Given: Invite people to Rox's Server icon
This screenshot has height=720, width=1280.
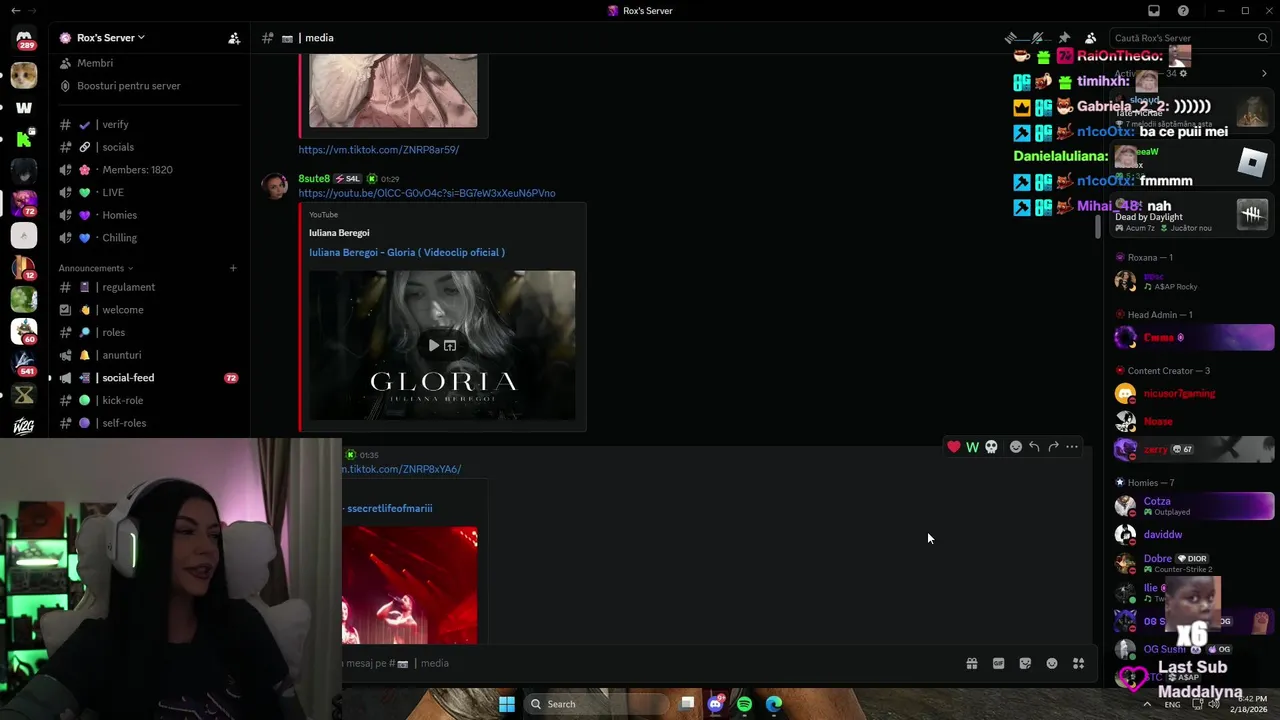Looking at the screenshot, I should [x=234, y=38].
